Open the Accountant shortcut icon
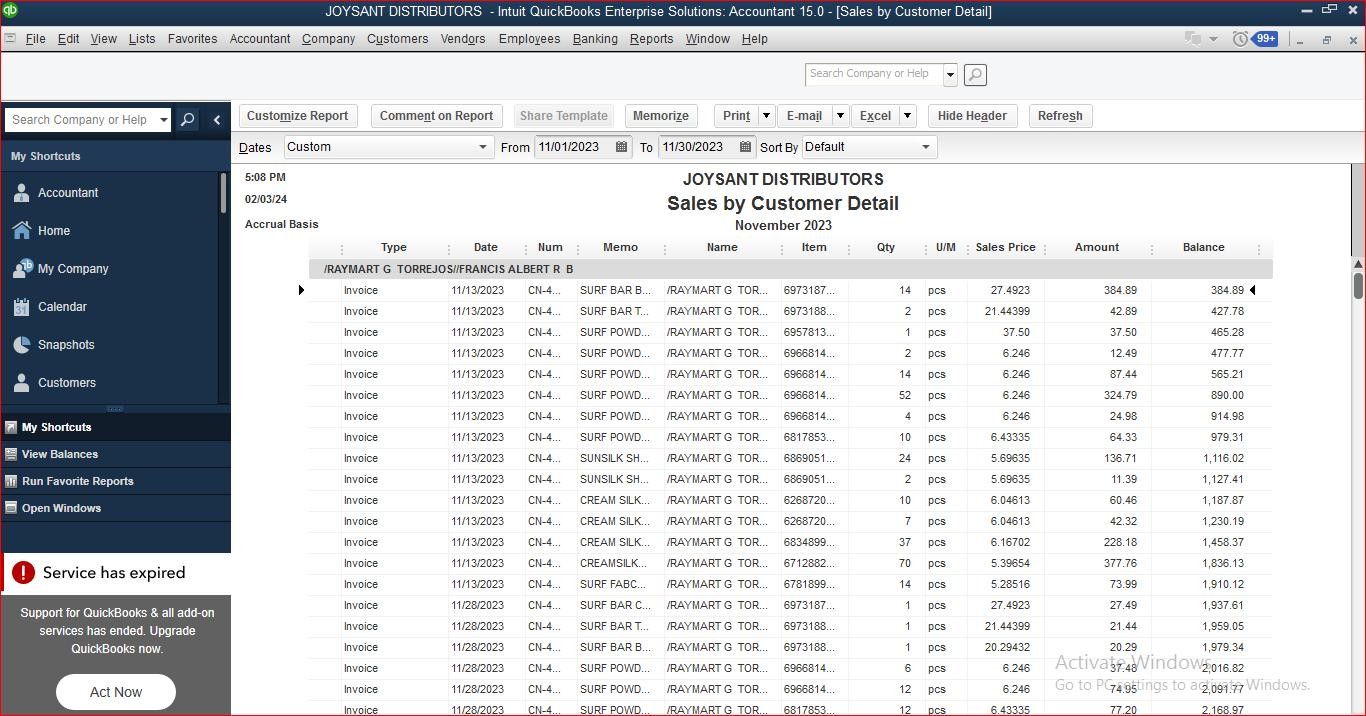Screen dimensions: 1366x716 point(21,193)
